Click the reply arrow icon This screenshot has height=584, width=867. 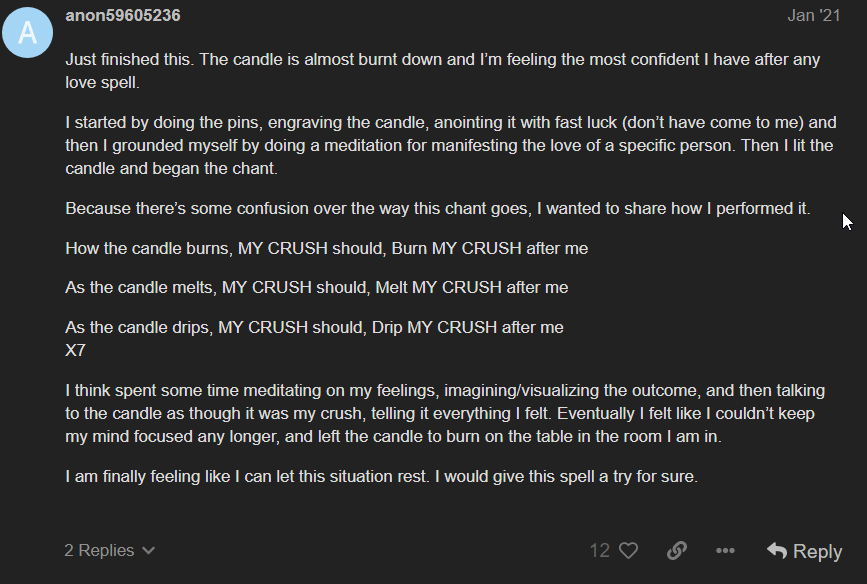click(x=777, y=550)
